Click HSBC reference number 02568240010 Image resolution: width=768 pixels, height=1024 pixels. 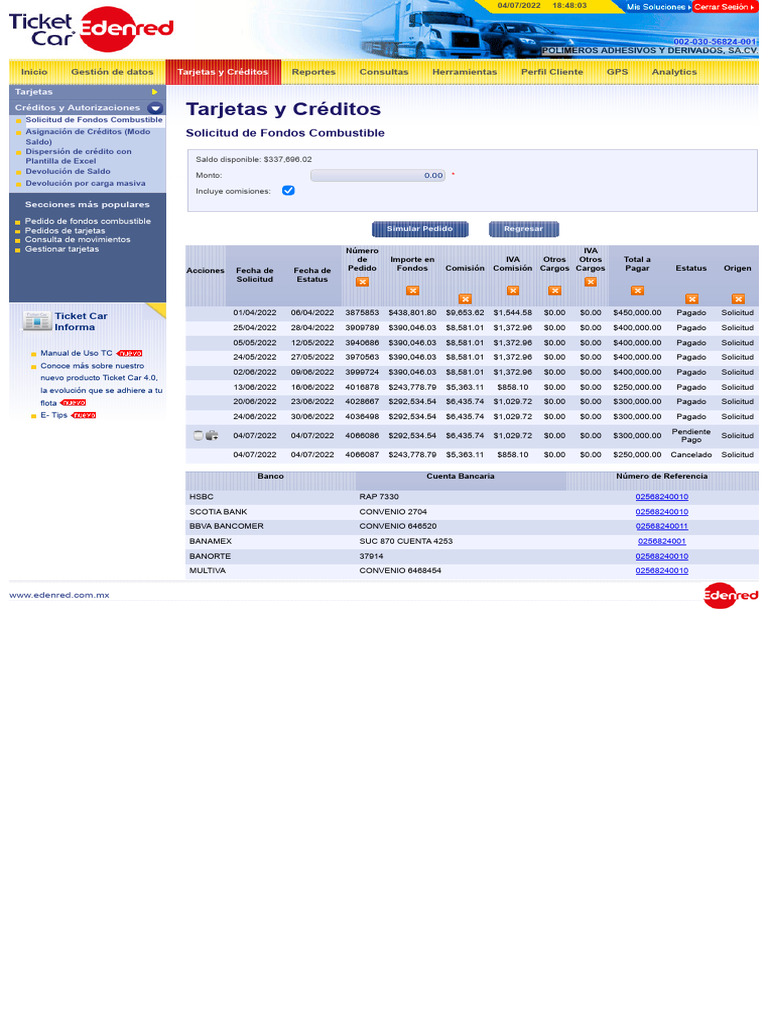coord(662,497)
